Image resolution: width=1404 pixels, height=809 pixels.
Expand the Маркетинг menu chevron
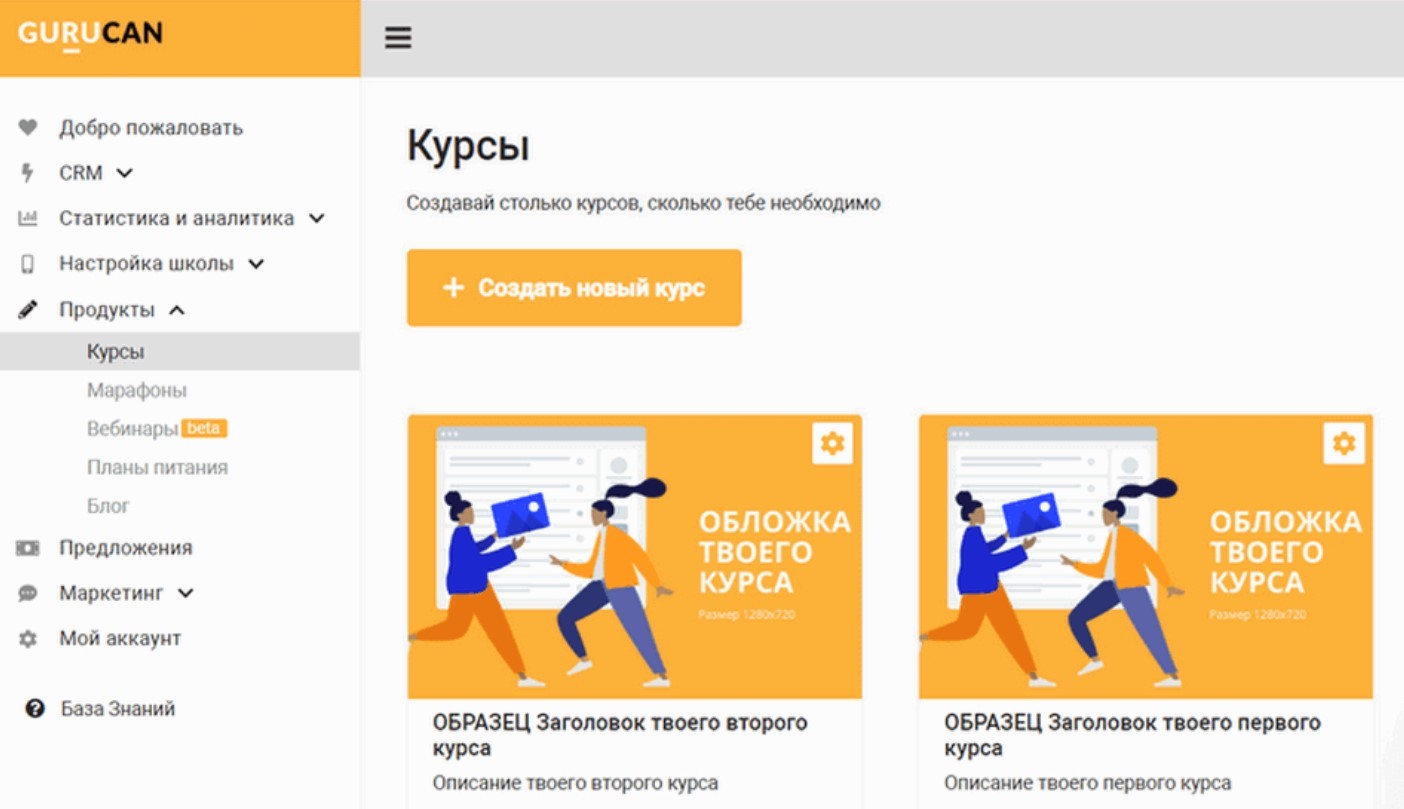coord(185,593)
